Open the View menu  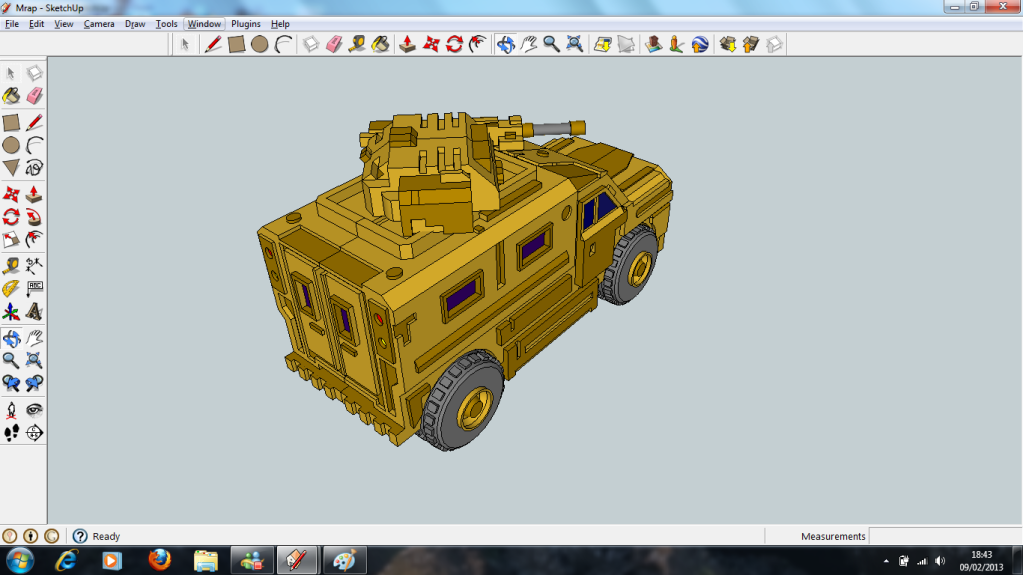[x=63, y=23]
